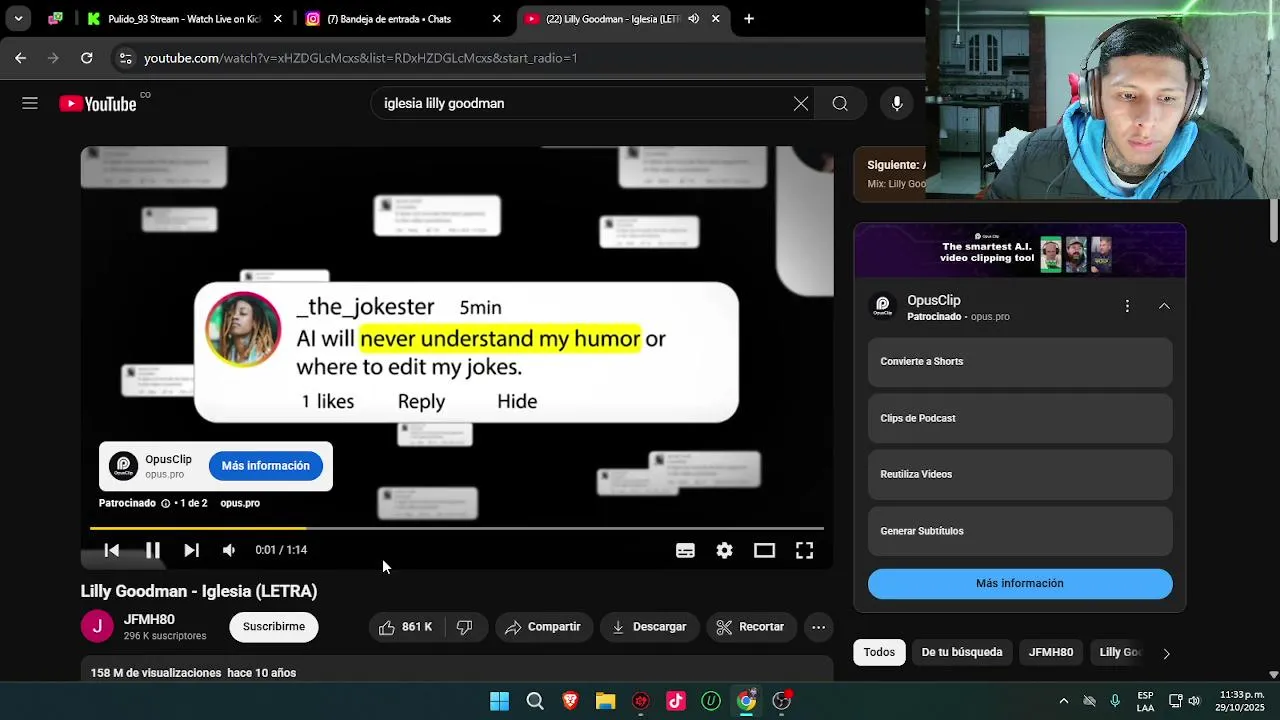1280x720 pixels.
Task: Focus the browser address bar URL
Action: 361,58
